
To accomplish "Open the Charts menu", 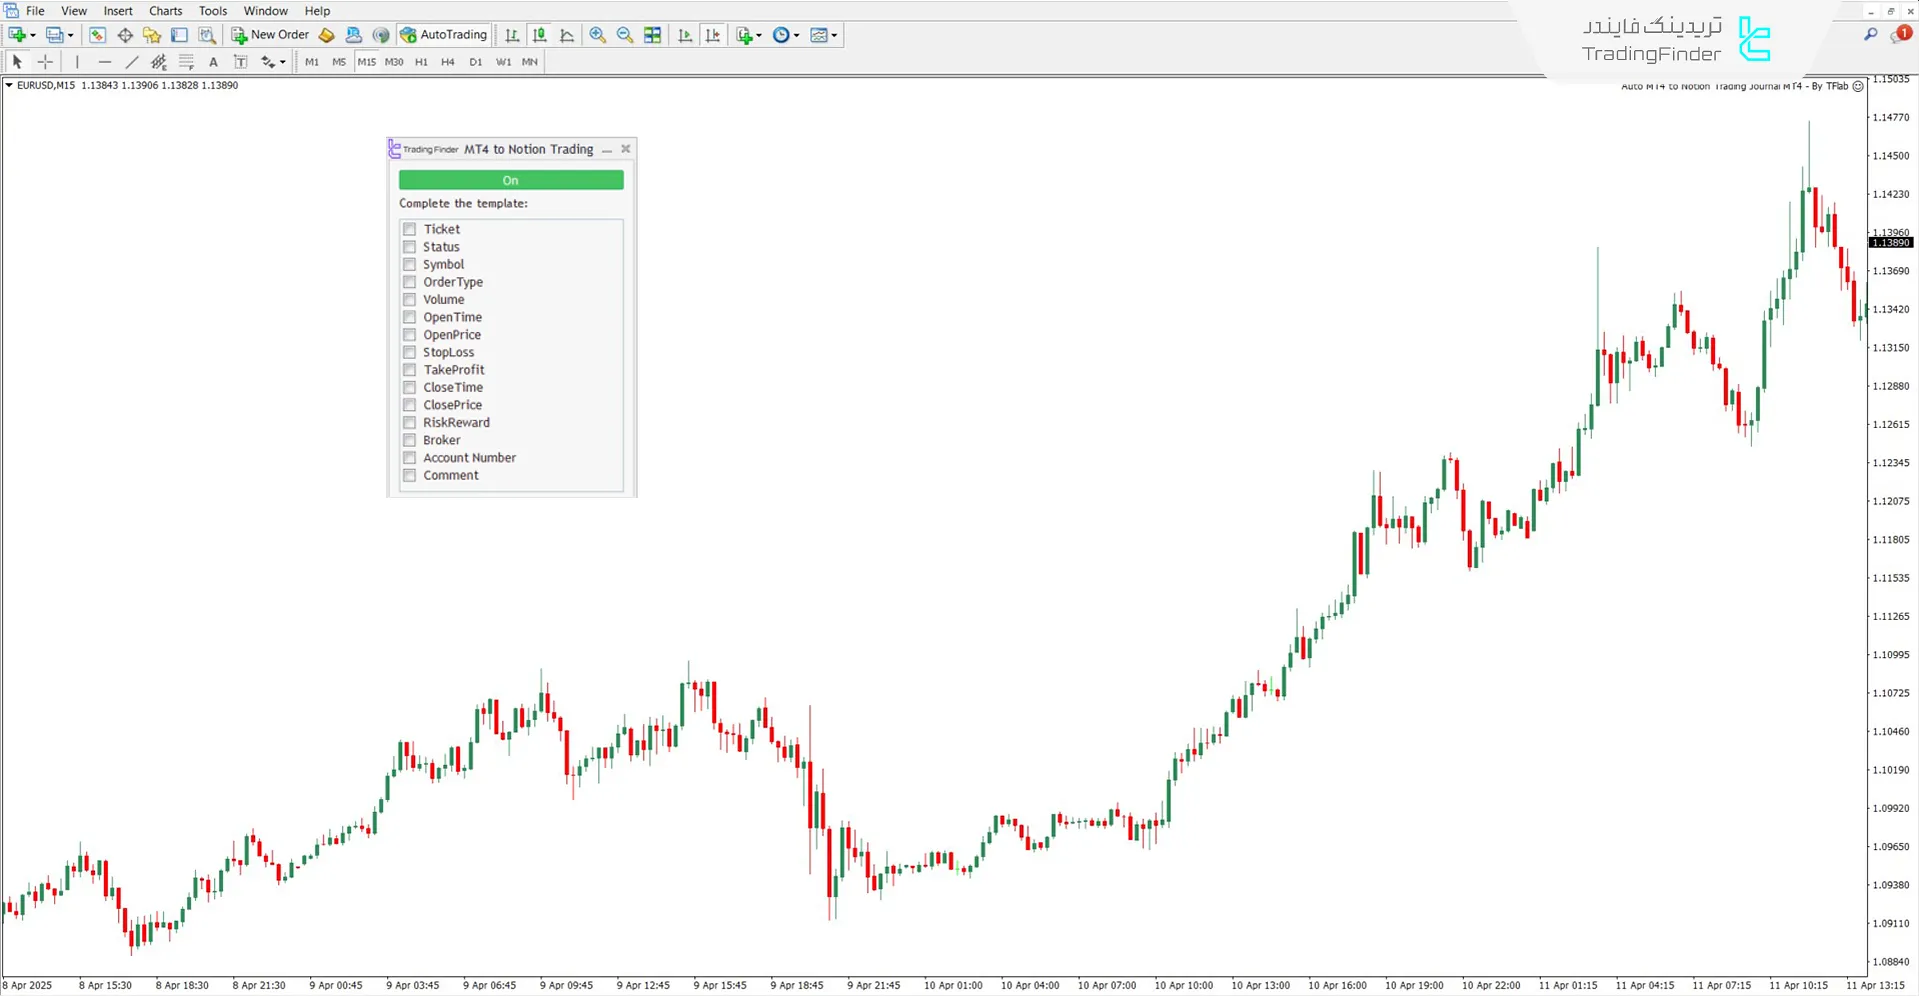I will [x=165, y=11].
